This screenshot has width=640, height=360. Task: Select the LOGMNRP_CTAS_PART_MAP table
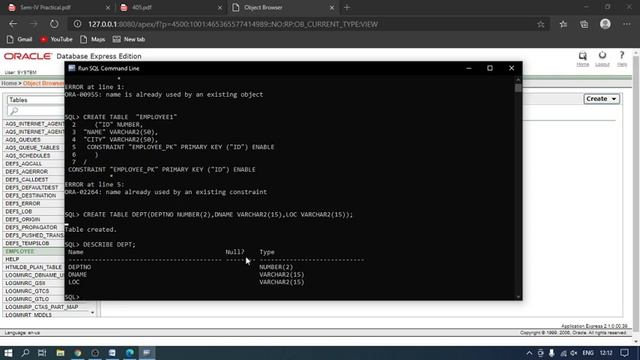[x=42, y=307]
